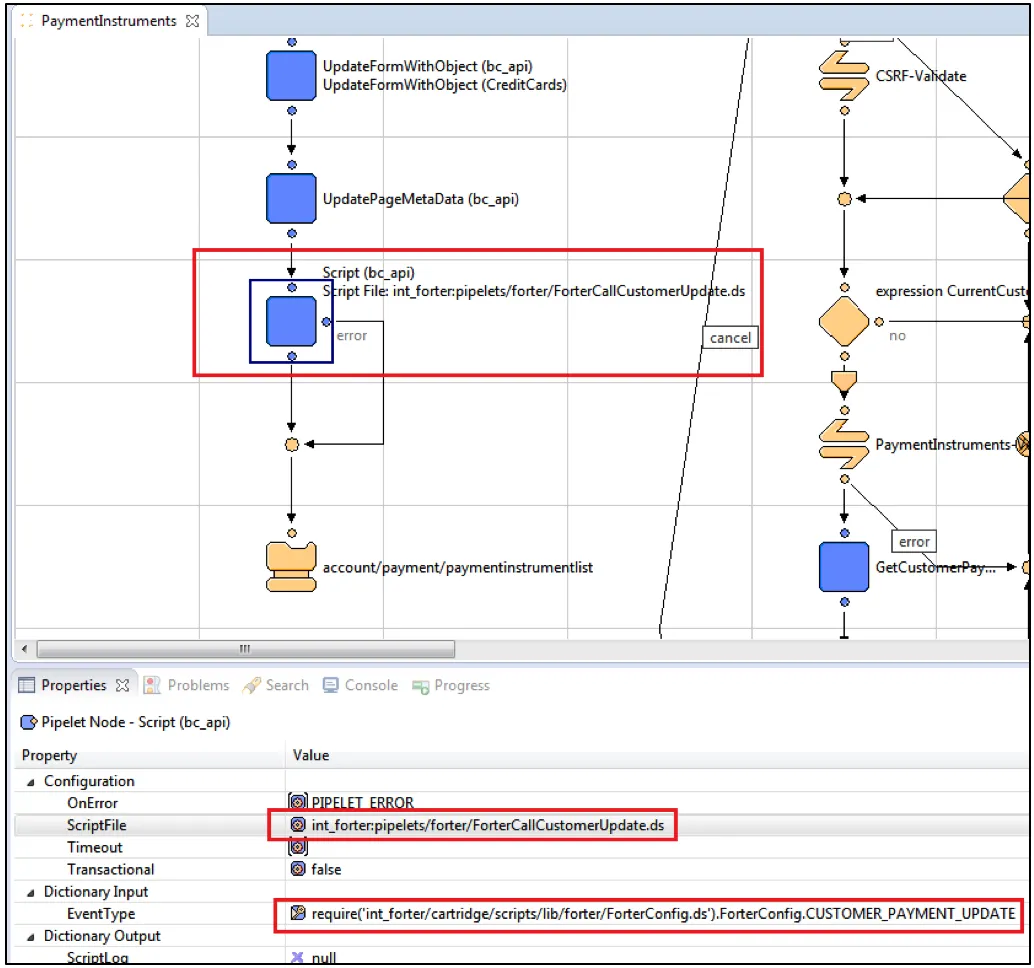Screen dimensions: 1034x968
Task: Select the EventType require expression value
Action: 663,913
